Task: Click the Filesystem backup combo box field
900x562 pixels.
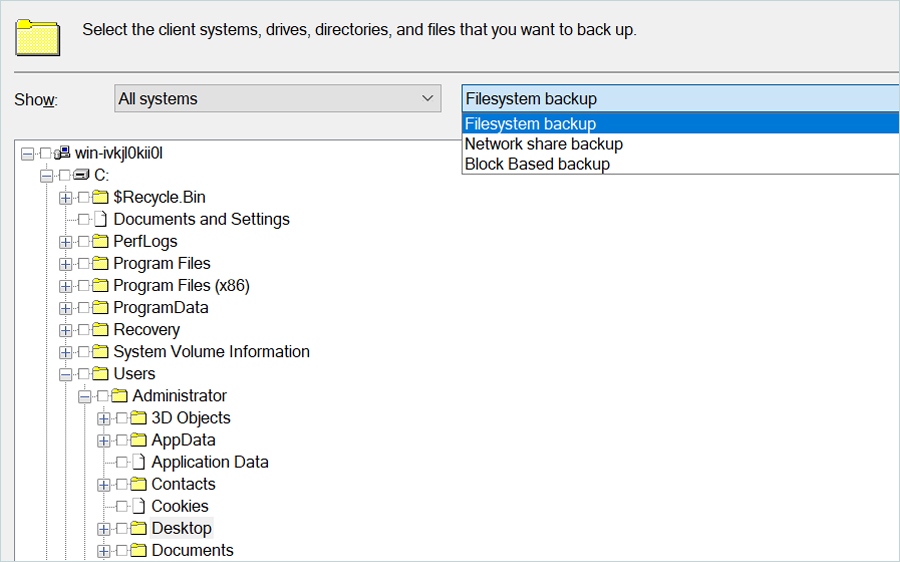Action: click(680, 99)
